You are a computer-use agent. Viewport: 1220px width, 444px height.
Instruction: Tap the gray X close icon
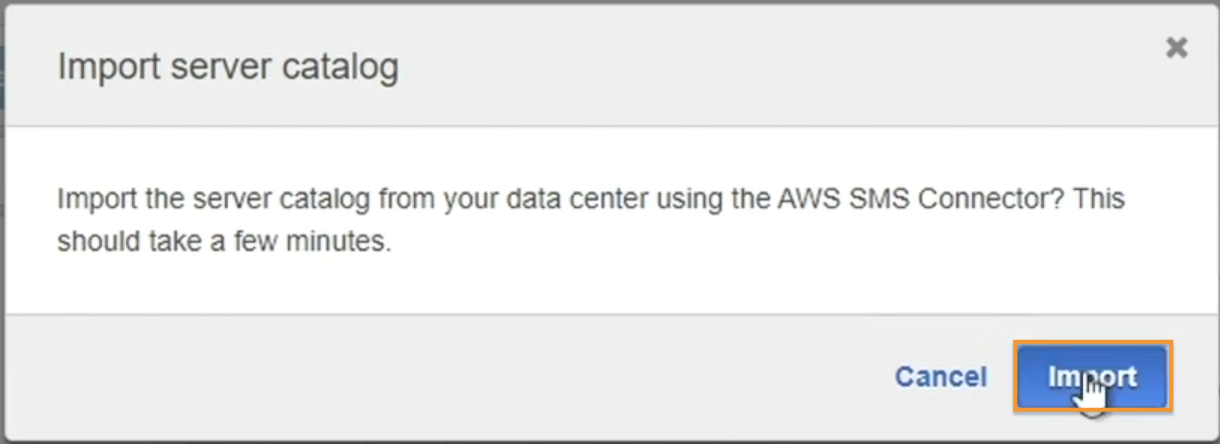(x=1177, y=47)
